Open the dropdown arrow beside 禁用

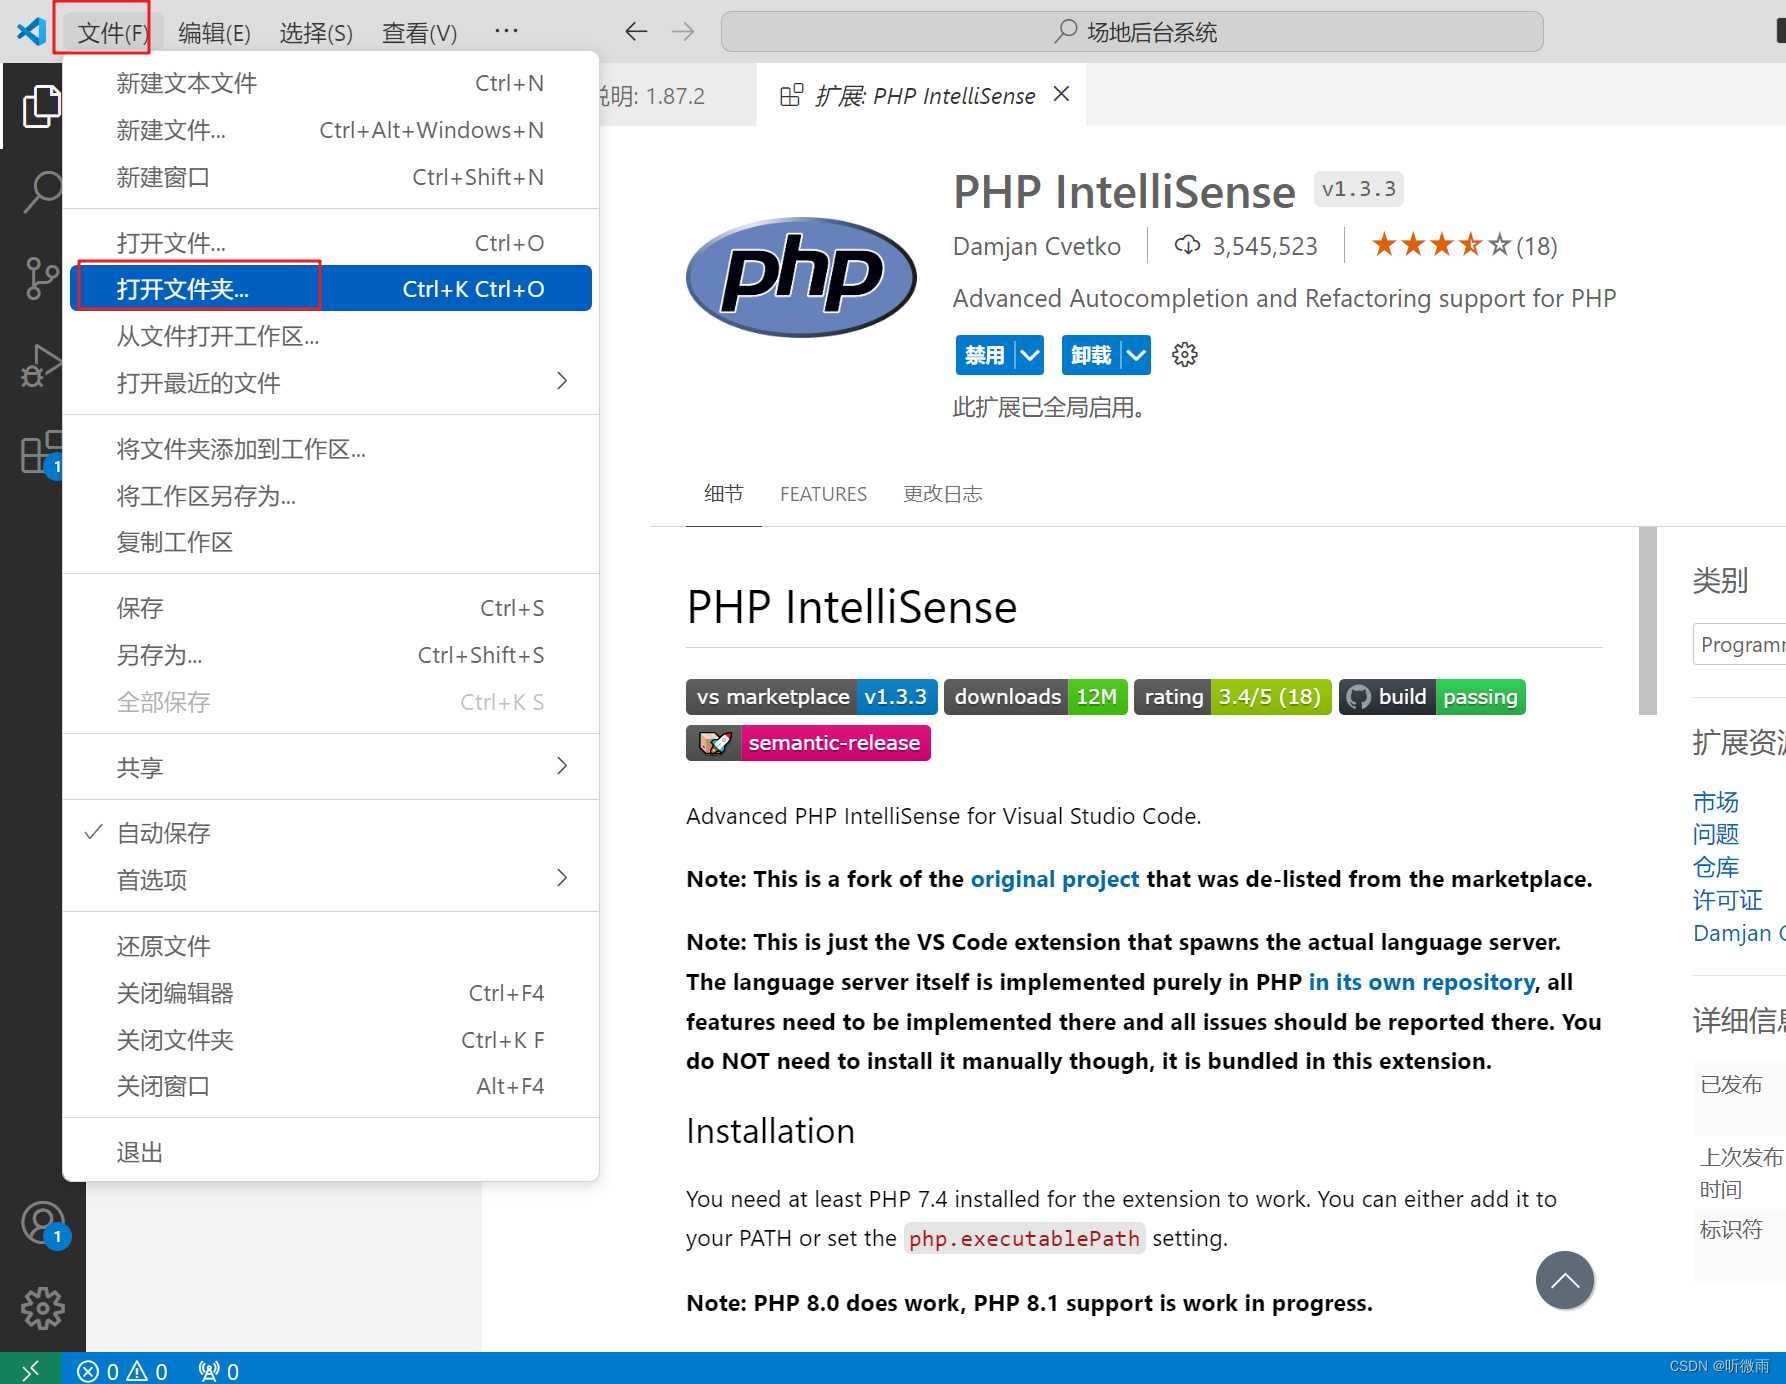point(1029,355)
